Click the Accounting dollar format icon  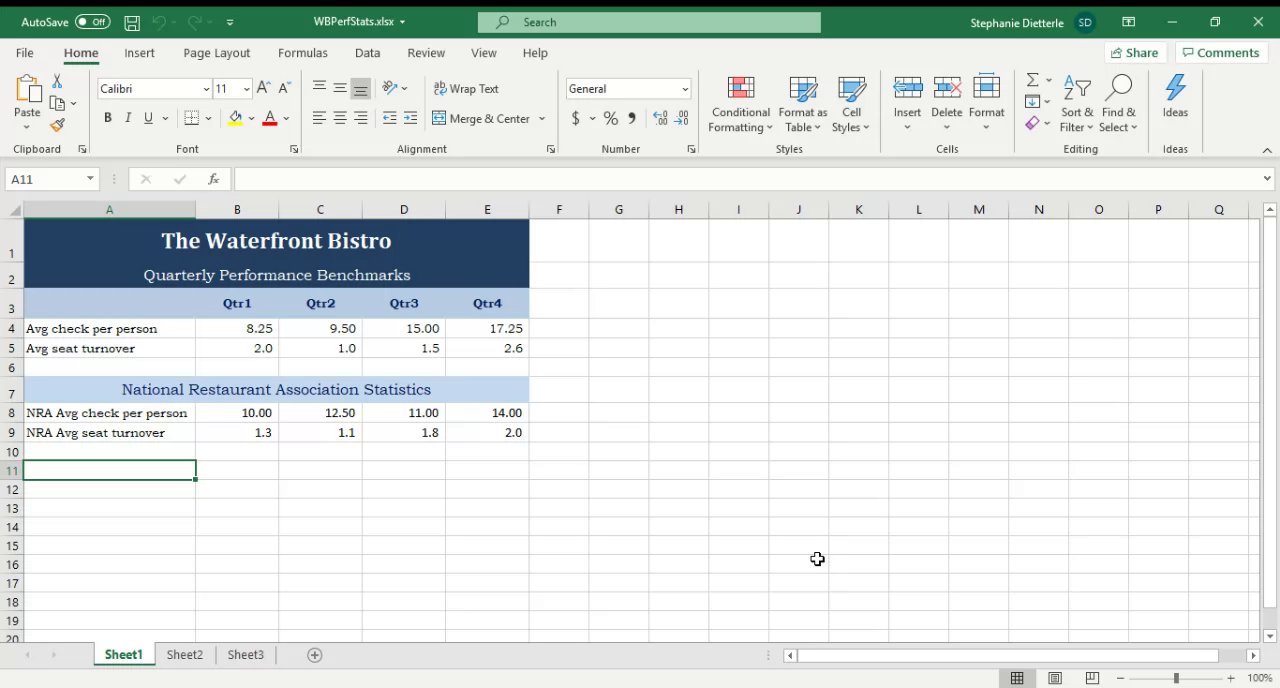pos(575,118)
